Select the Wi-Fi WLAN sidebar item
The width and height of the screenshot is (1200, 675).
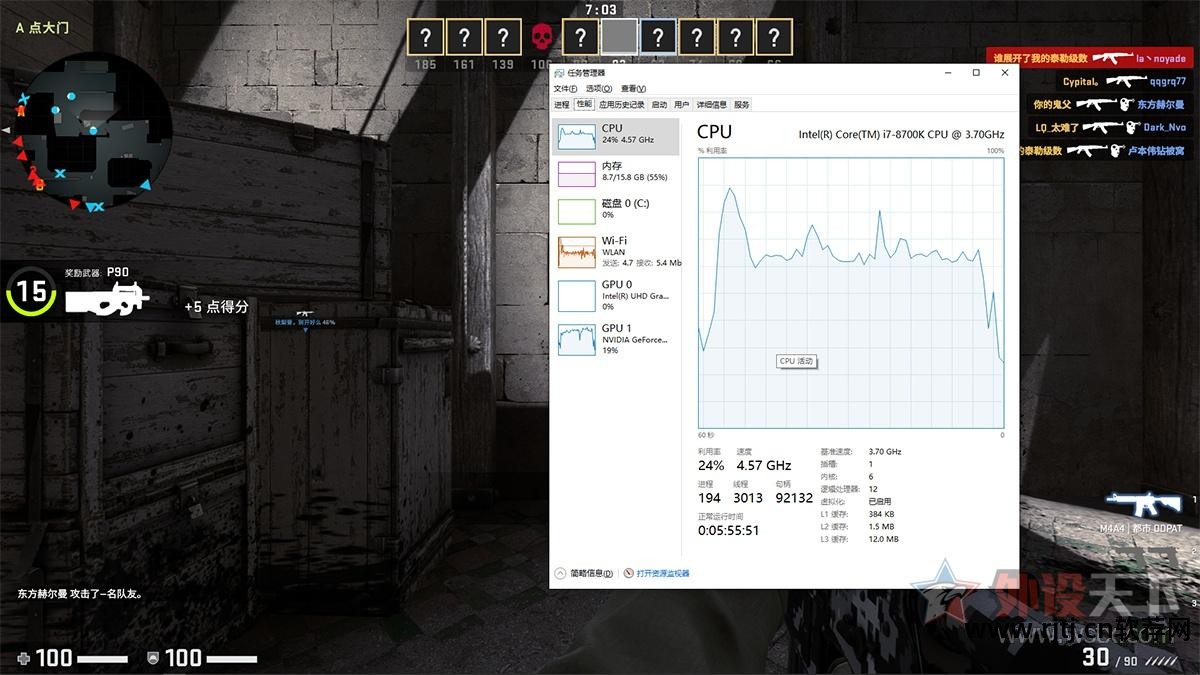tap(616, 252)
